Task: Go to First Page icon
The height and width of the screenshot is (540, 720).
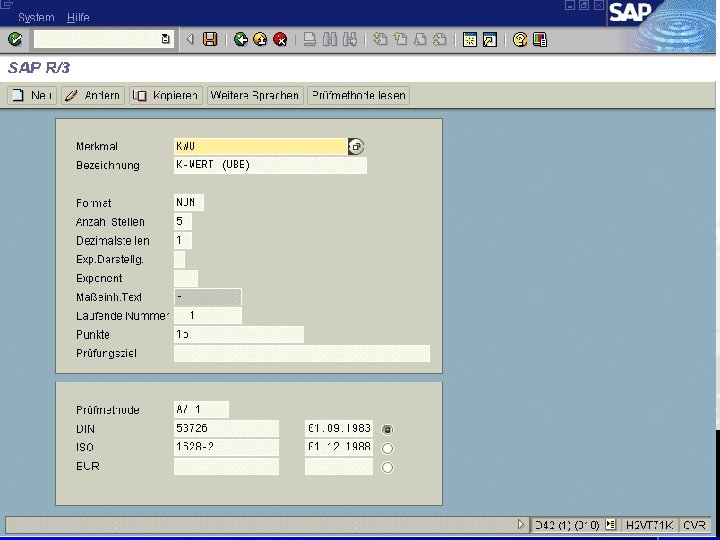Action: pos(380,39)
